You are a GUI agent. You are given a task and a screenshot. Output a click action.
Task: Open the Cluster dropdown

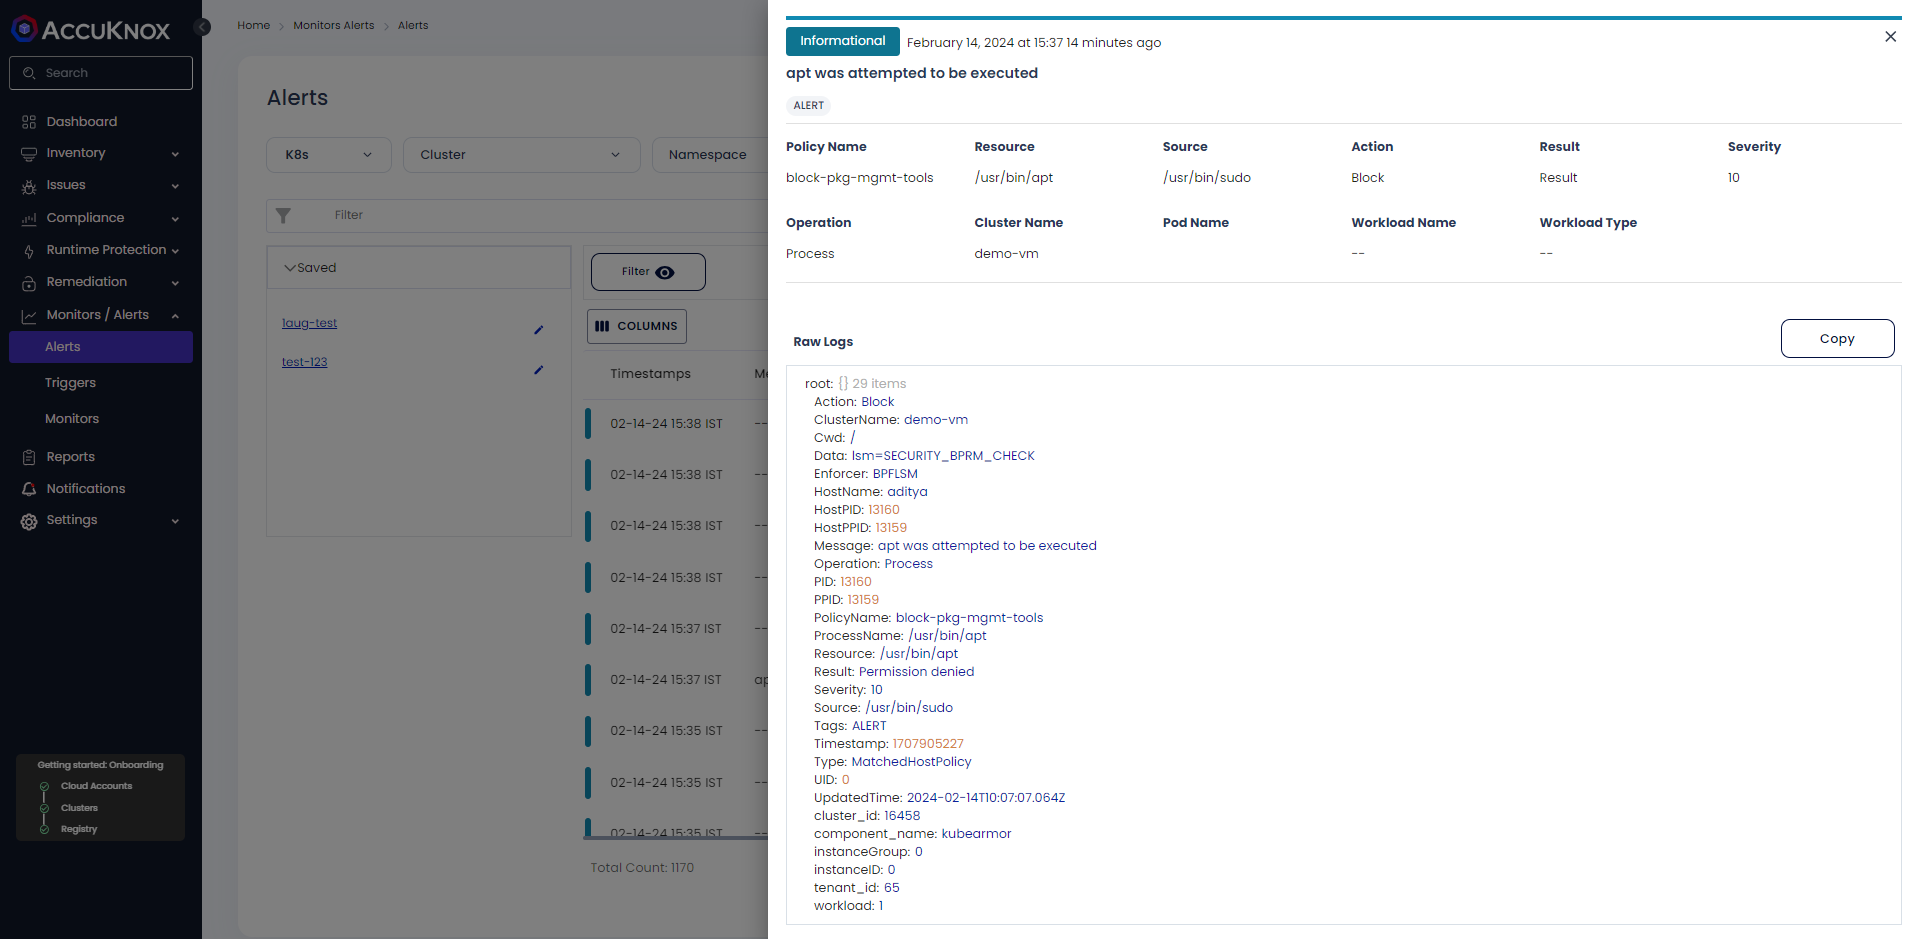coord(520,155)
